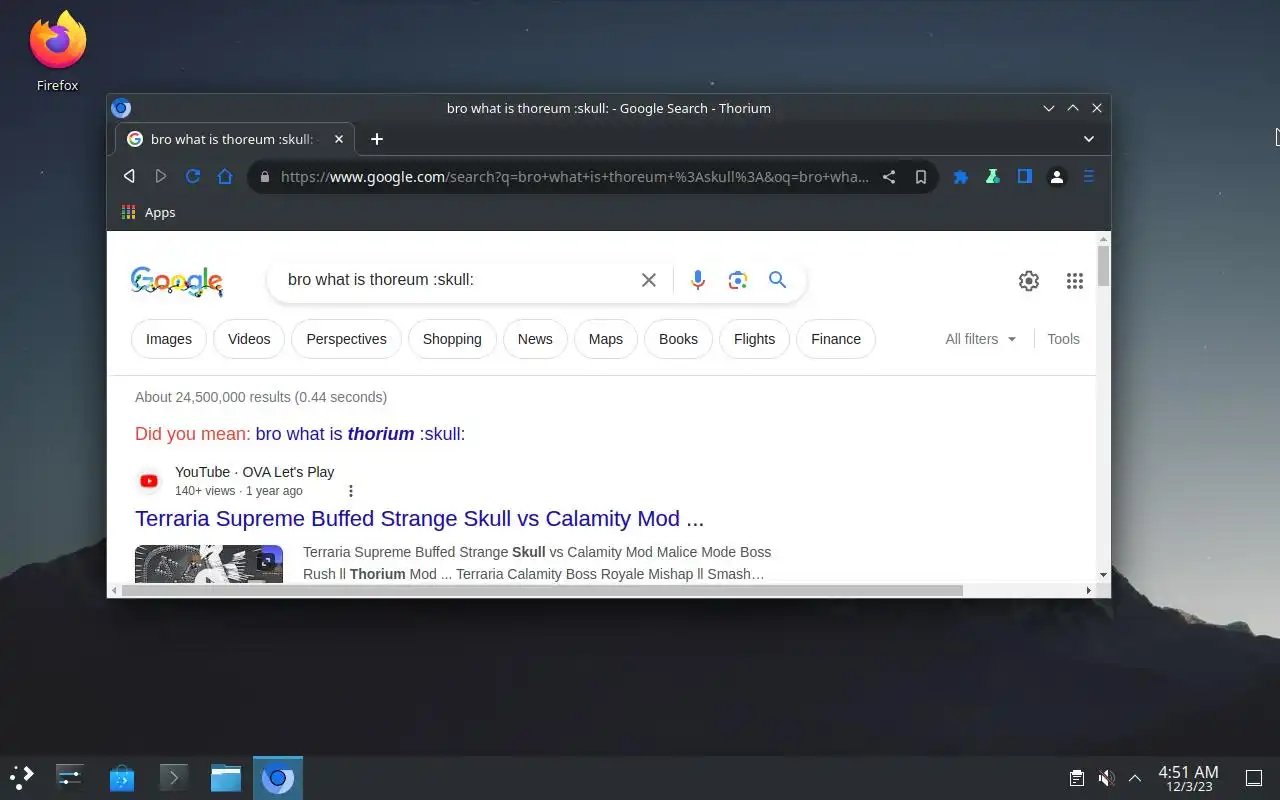The width and height of the screenshot is (1280, 800).
Task: Start voice search with the microphone
Action: (698, 280)
